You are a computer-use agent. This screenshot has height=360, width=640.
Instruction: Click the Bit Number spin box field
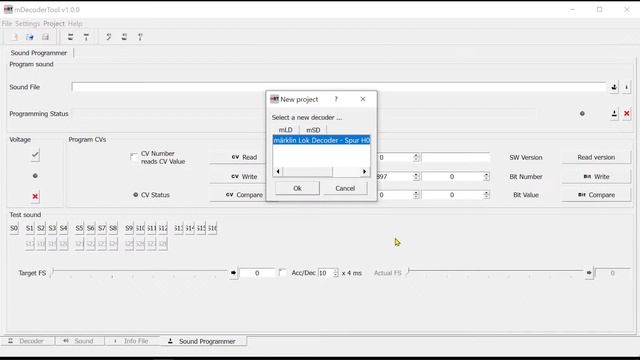pyautogui.click(x=452, y=176)
